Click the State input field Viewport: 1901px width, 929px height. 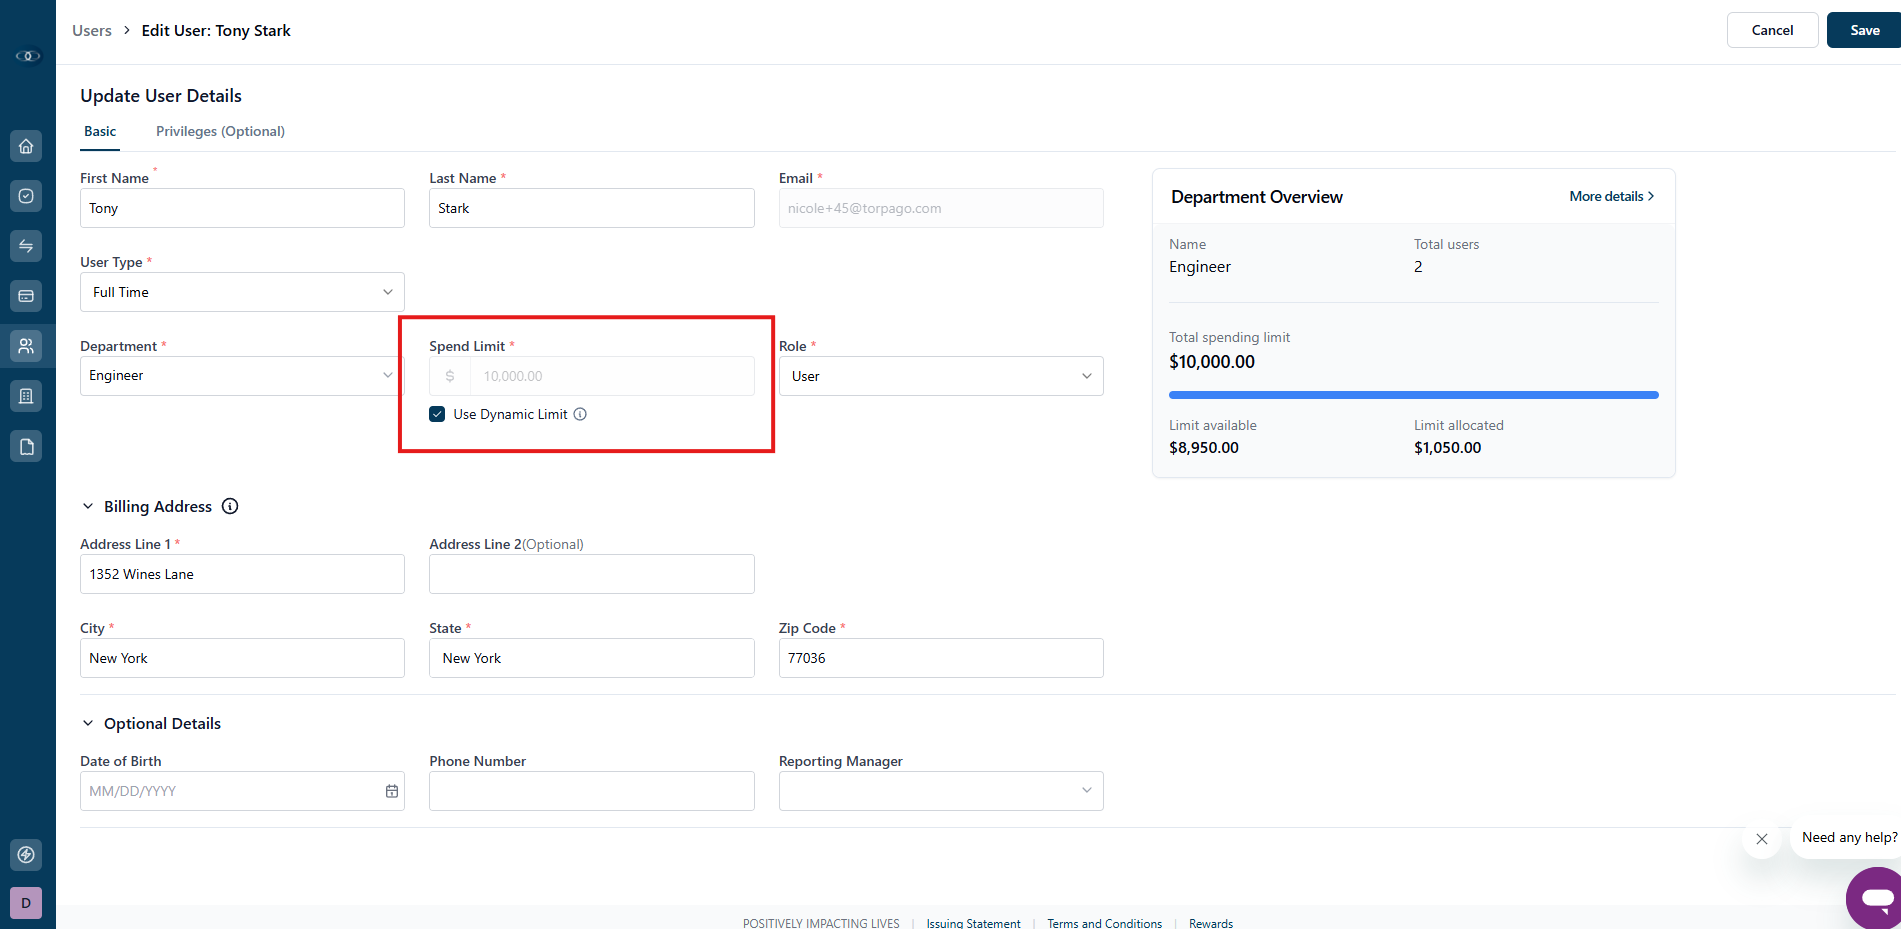[x=592, y=658]
